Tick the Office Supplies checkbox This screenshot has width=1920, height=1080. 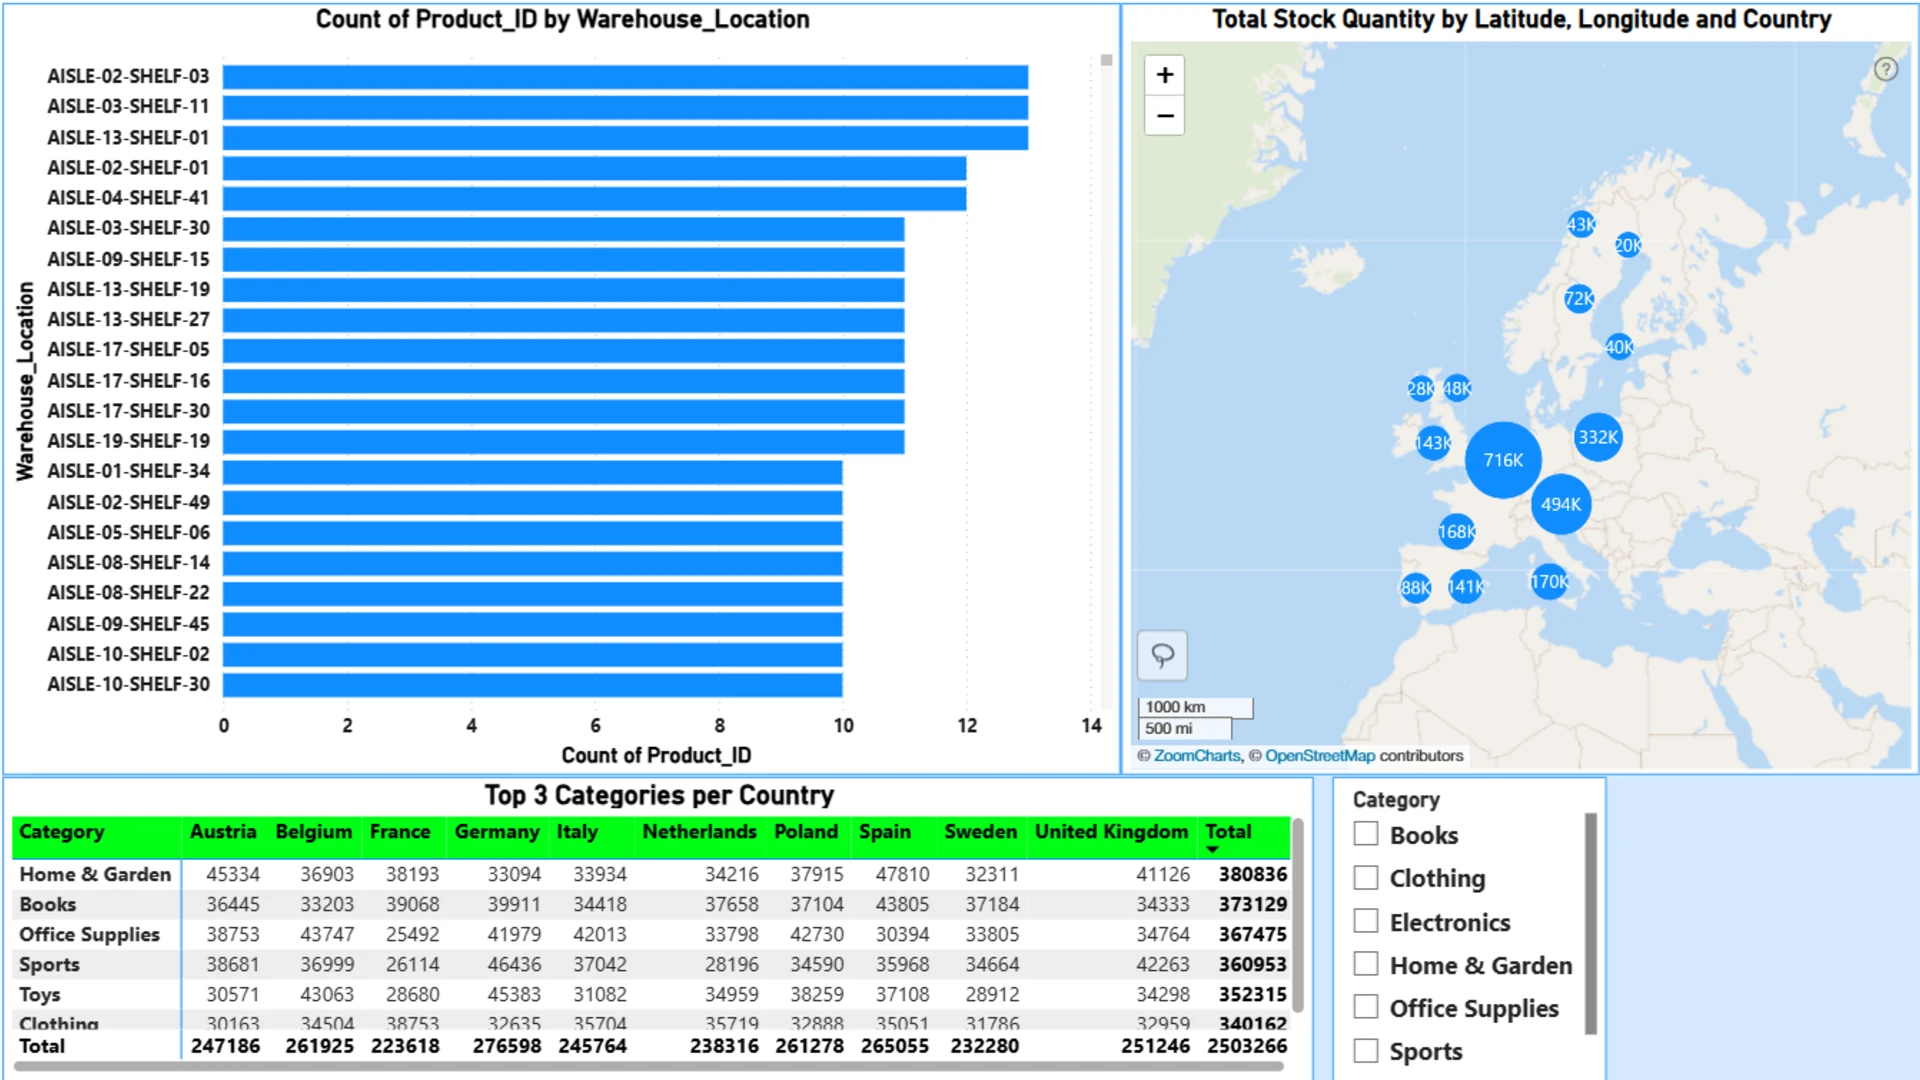[x=1366, y=1007]
